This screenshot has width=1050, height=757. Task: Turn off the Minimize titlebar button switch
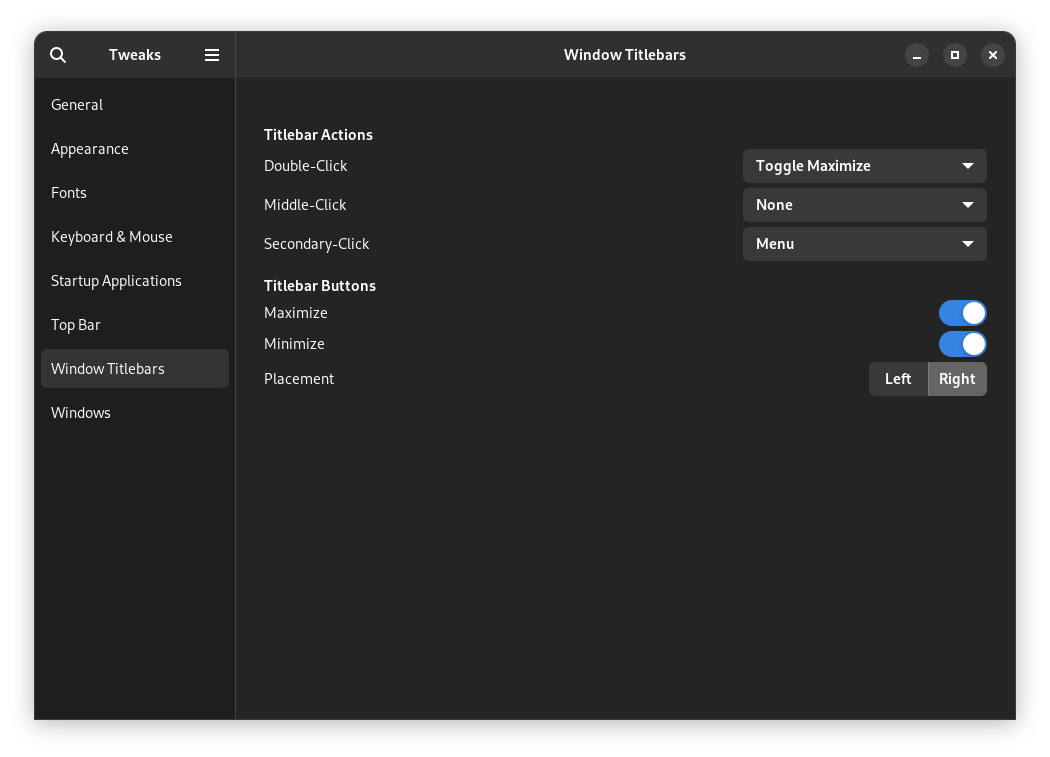click(962, 344)
